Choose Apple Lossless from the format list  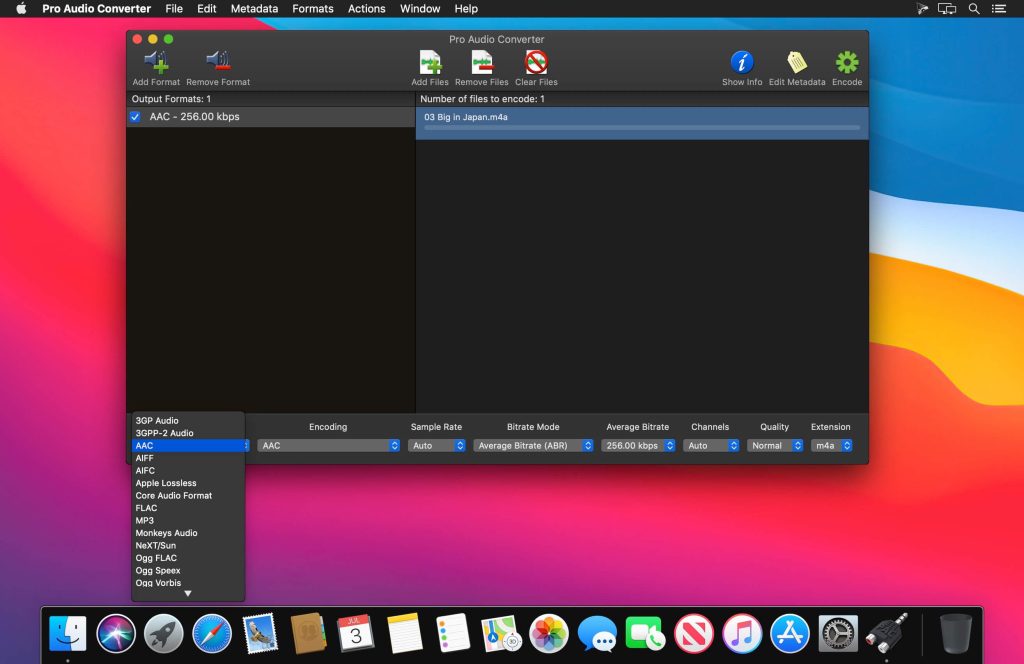[x=164, y=482]
